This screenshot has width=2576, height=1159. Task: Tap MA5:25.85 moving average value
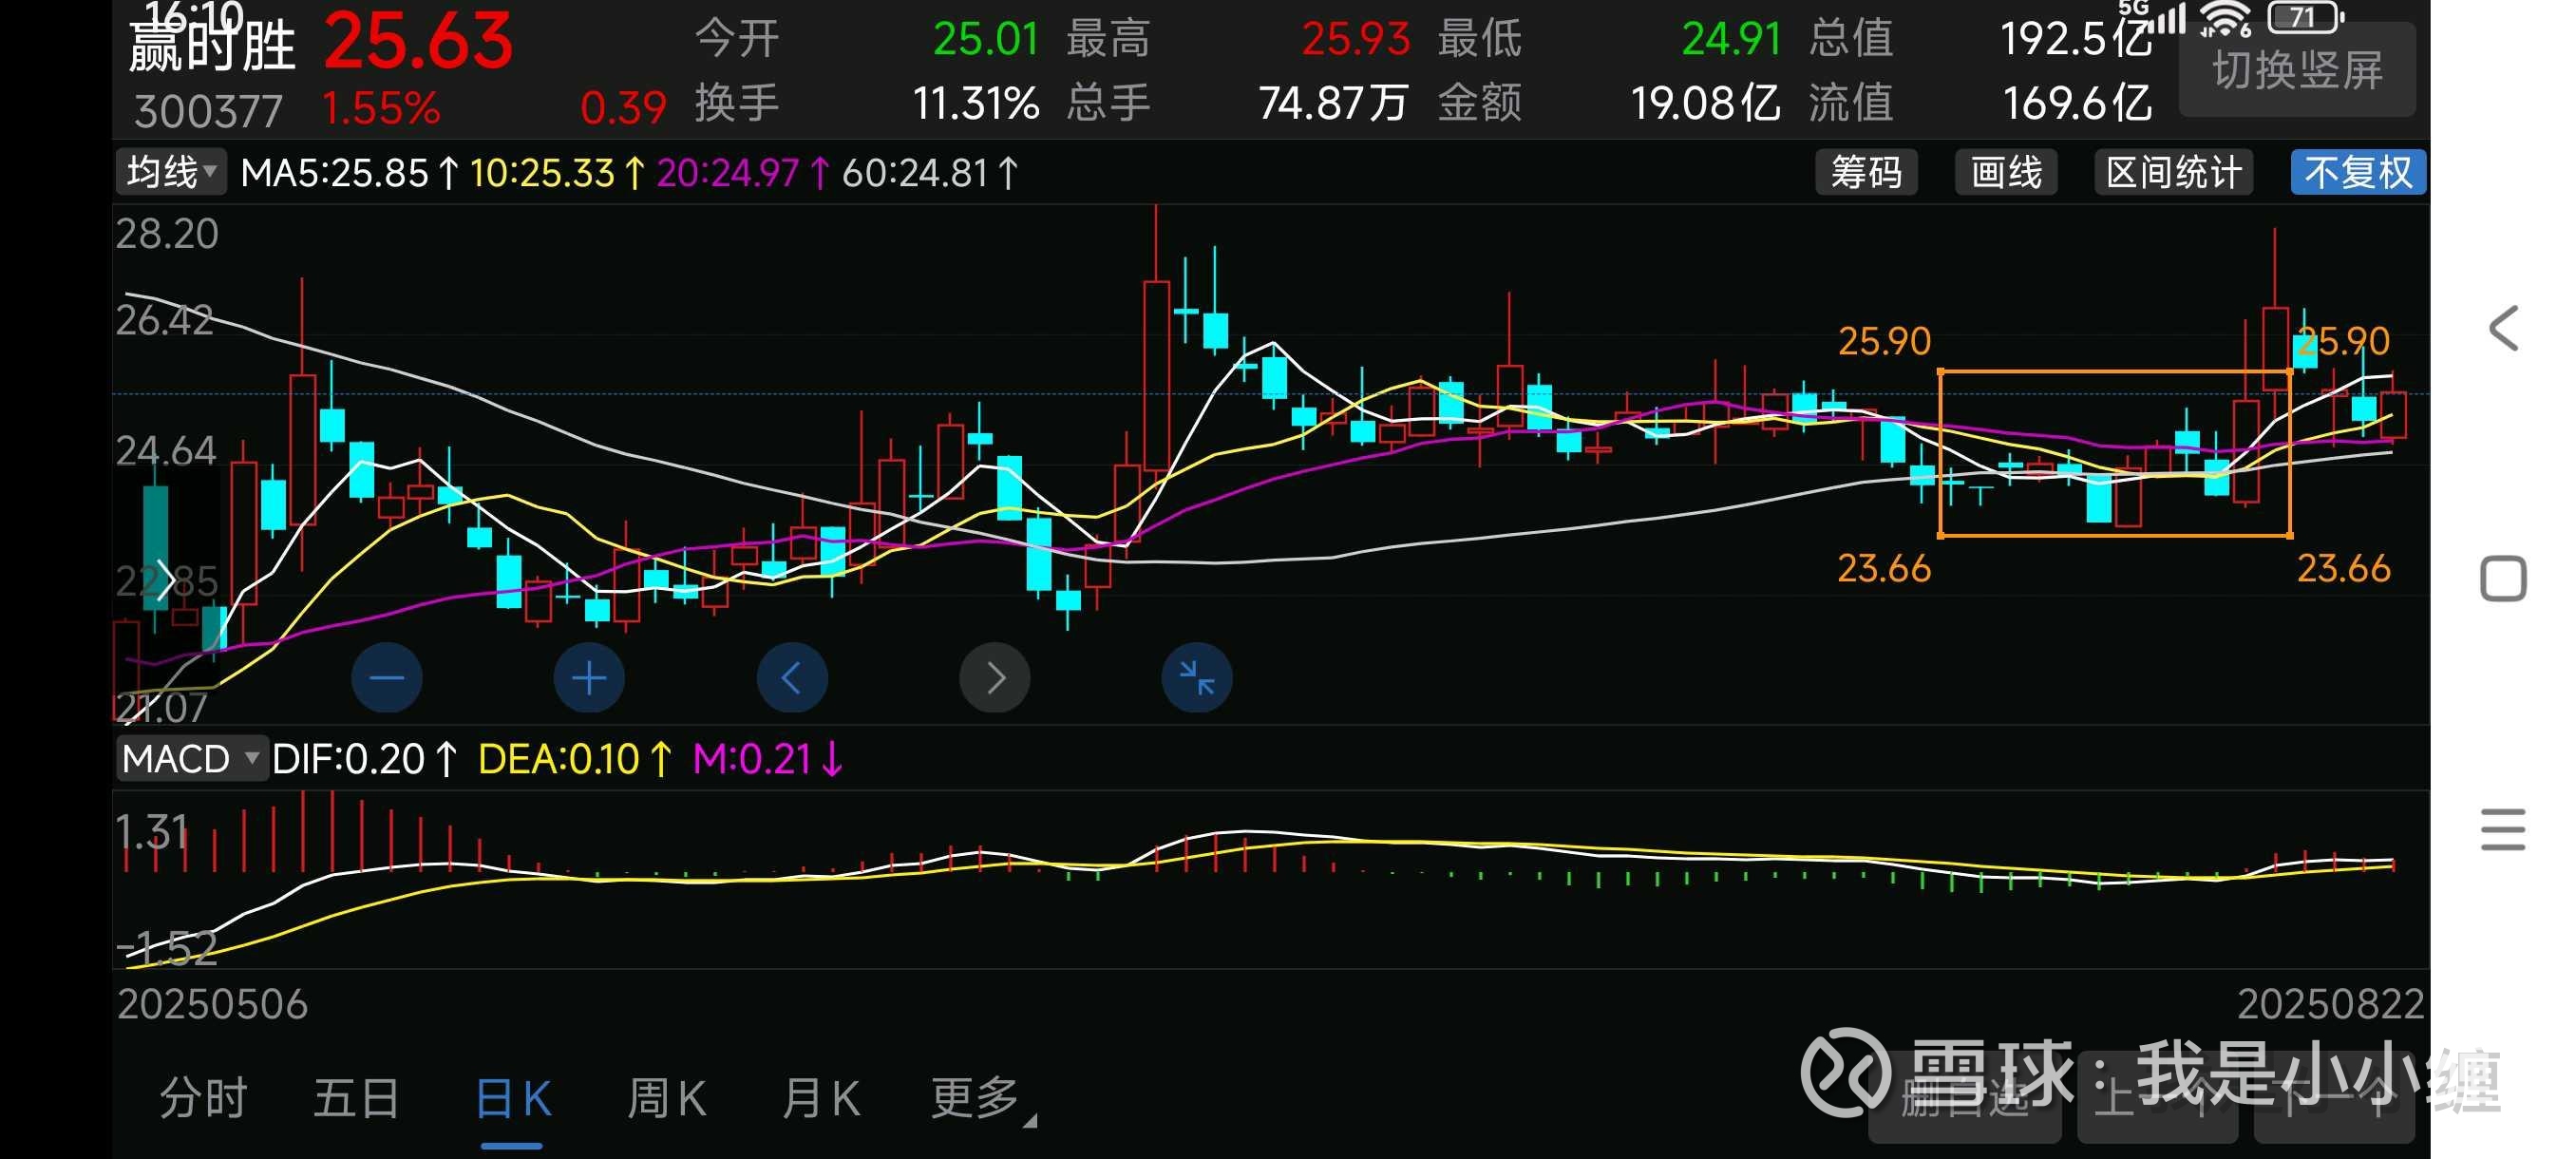(x=350, y=173)
